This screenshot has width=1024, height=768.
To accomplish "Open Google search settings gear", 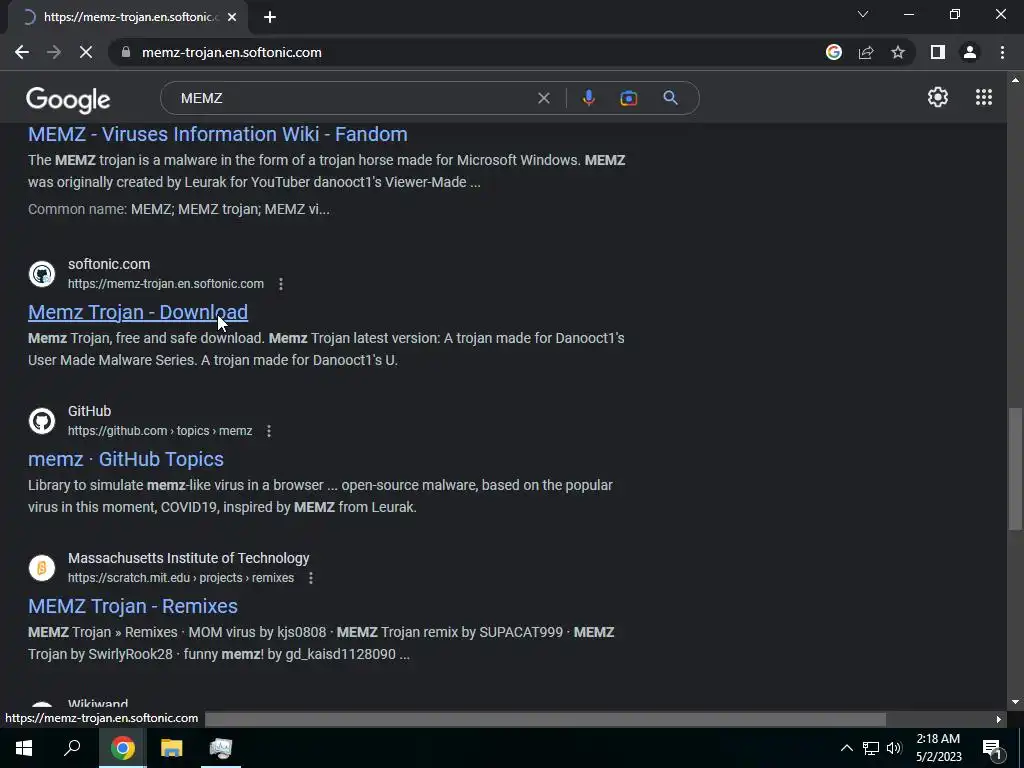I will (938, 97).
